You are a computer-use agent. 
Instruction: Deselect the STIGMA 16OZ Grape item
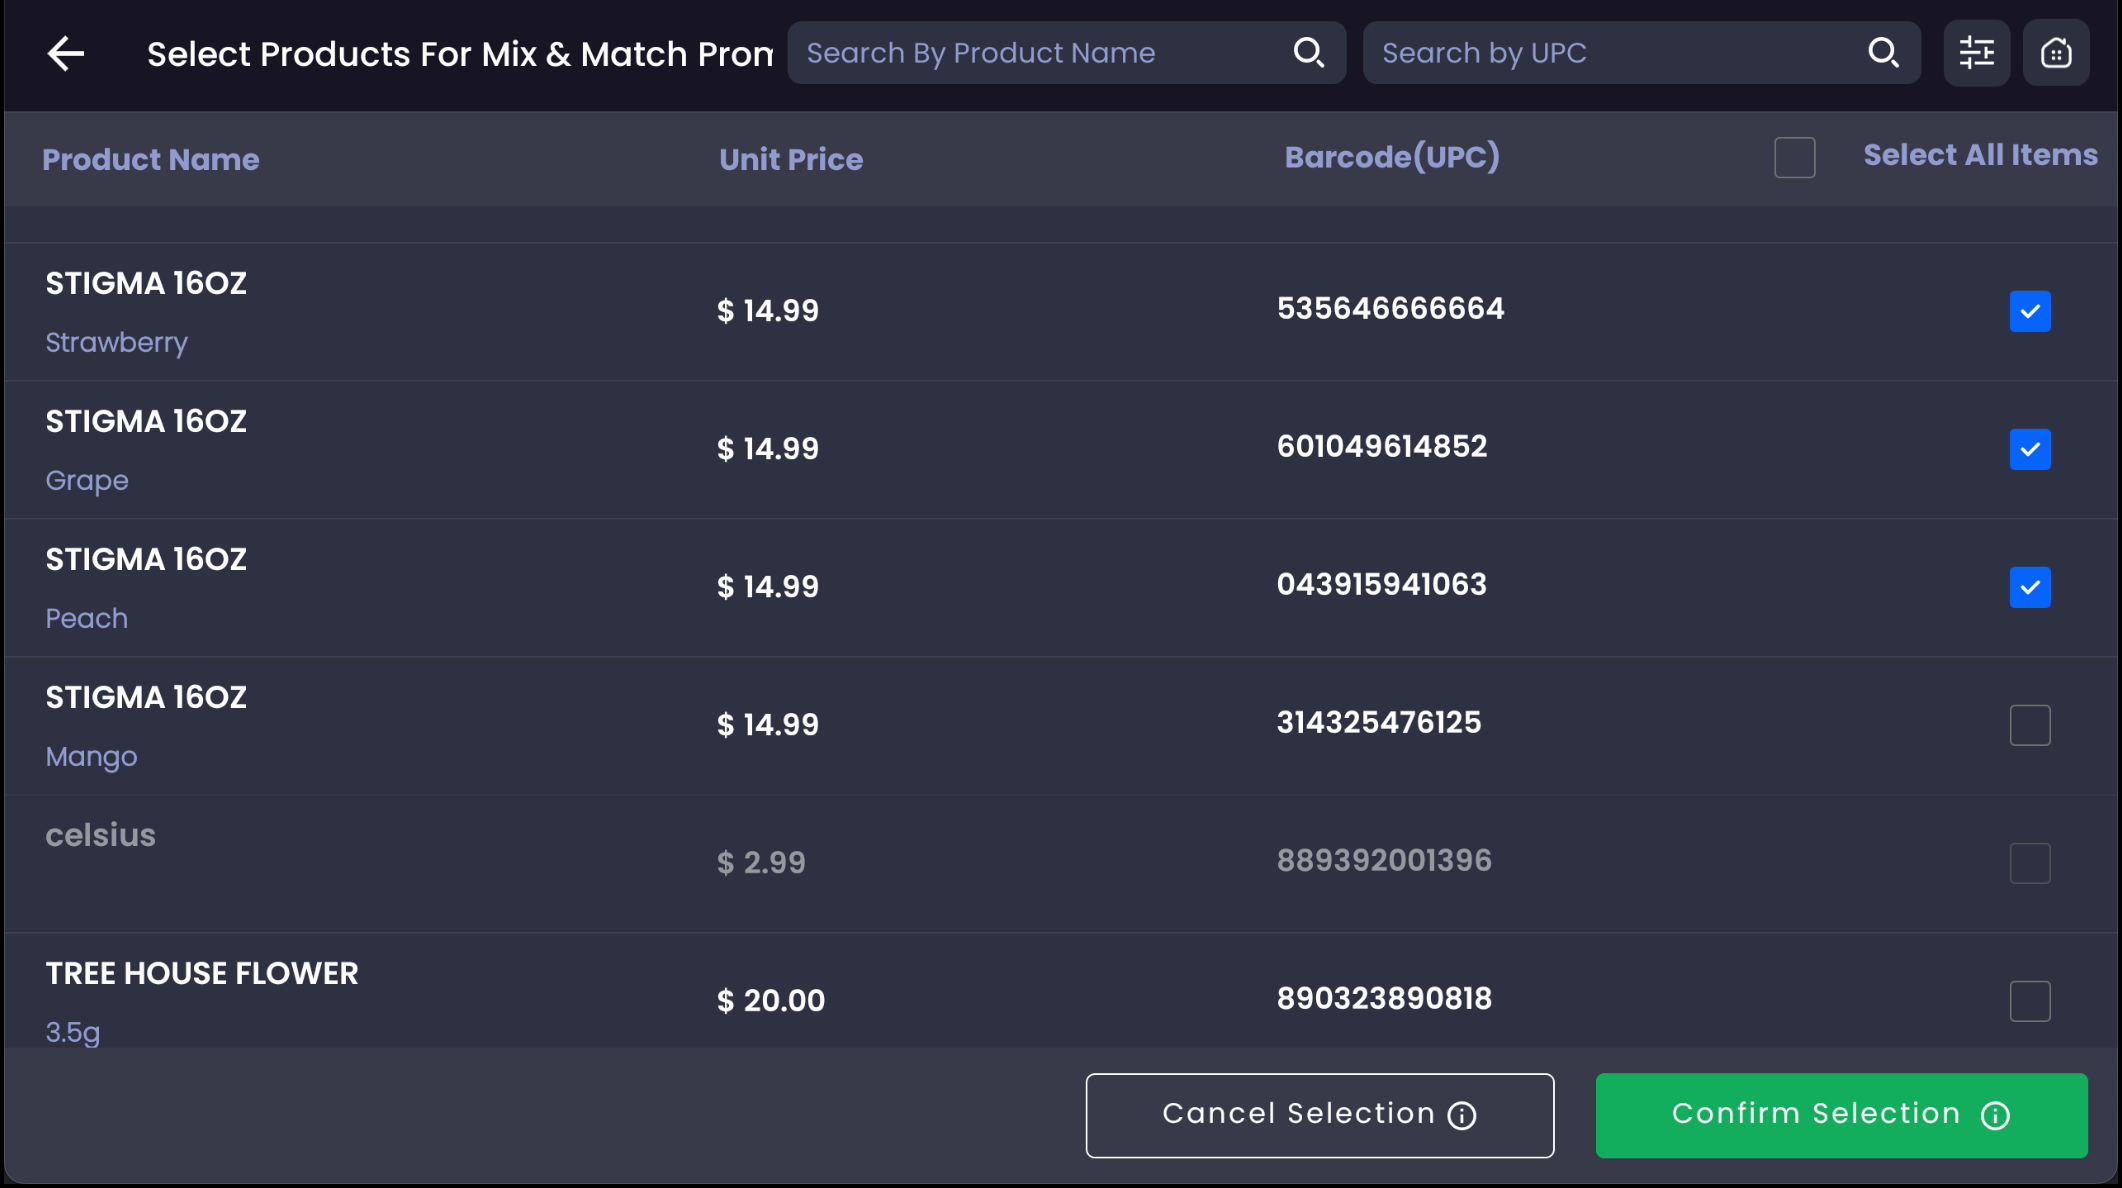pos(2029,449)
